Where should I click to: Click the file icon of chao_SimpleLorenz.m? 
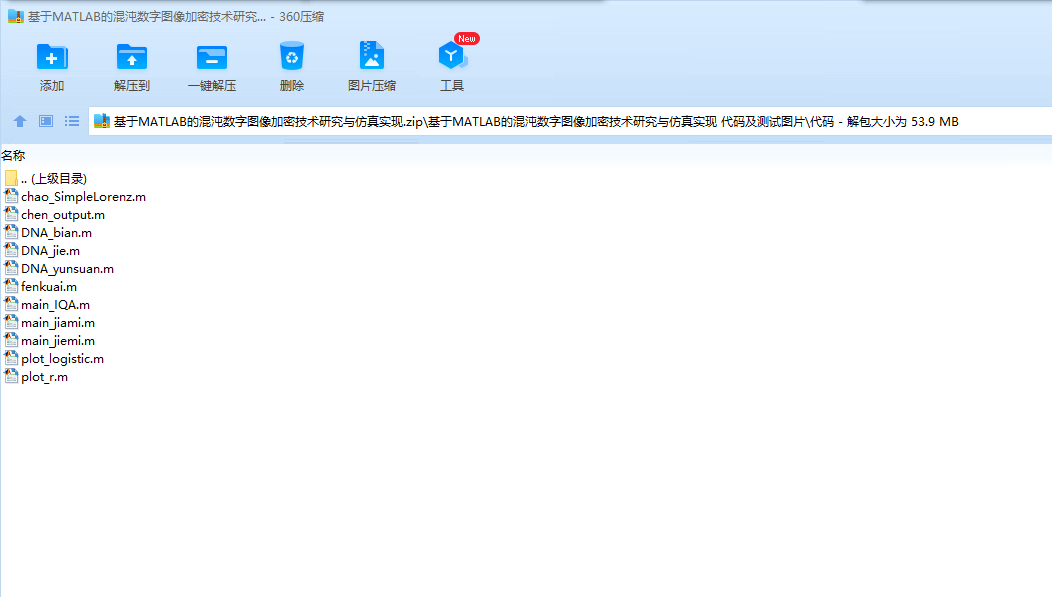11,196
